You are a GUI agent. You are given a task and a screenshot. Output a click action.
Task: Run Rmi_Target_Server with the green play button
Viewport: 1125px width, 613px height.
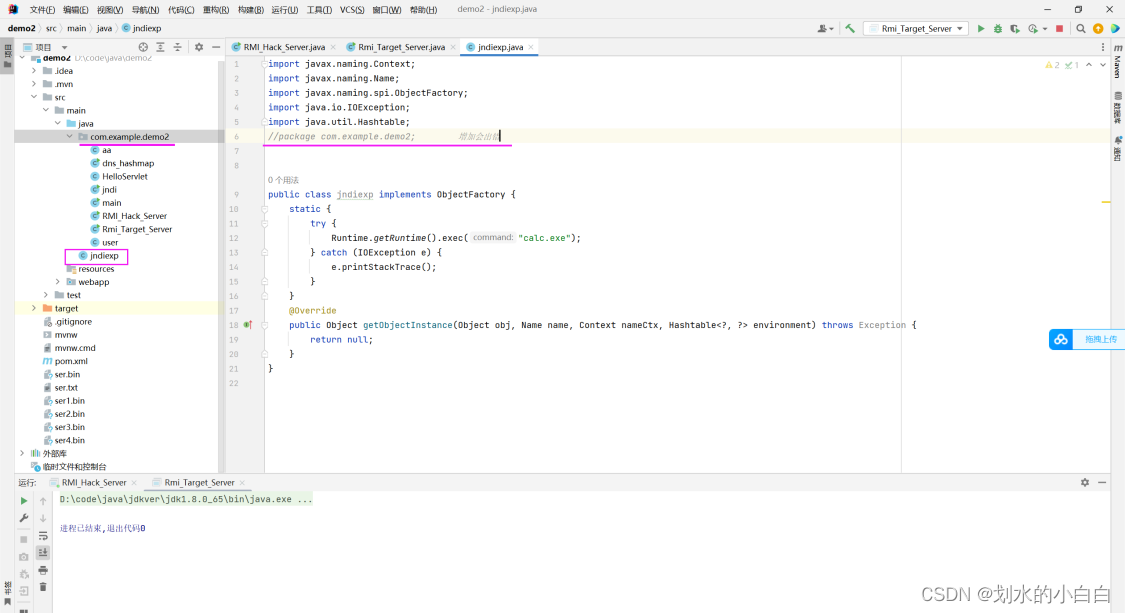pyautogui.click(x=981, y=29)
